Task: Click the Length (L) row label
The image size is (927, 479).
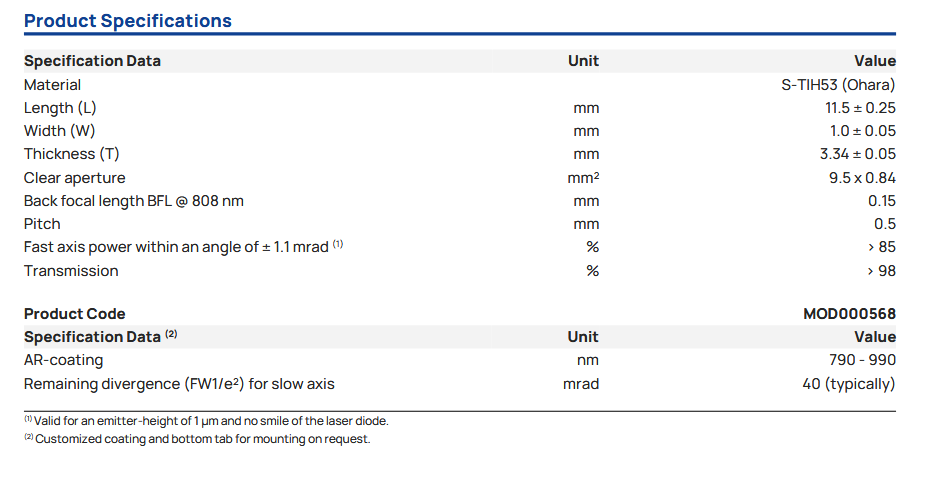Action: [x=60, y=108]
